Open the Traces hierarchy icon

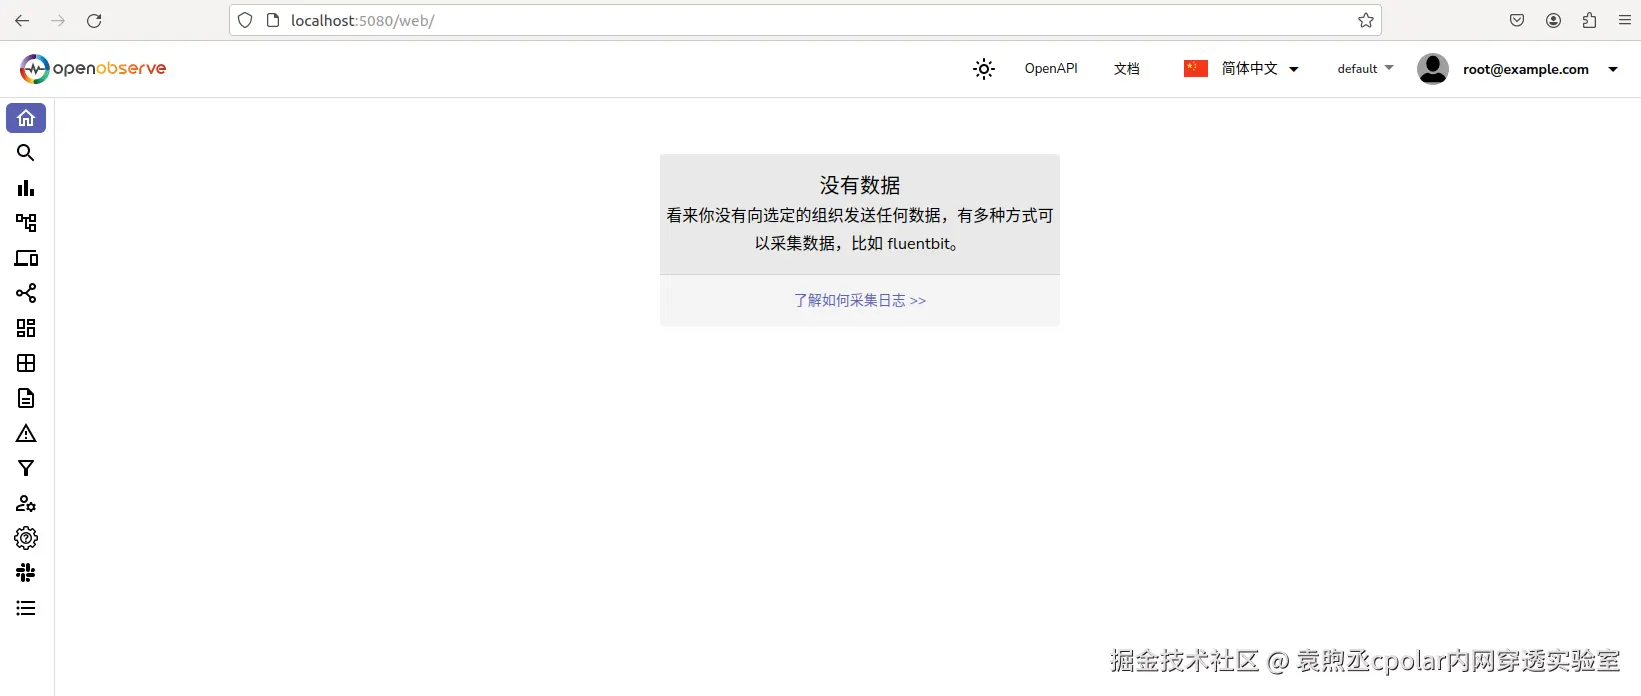[26, 223]
